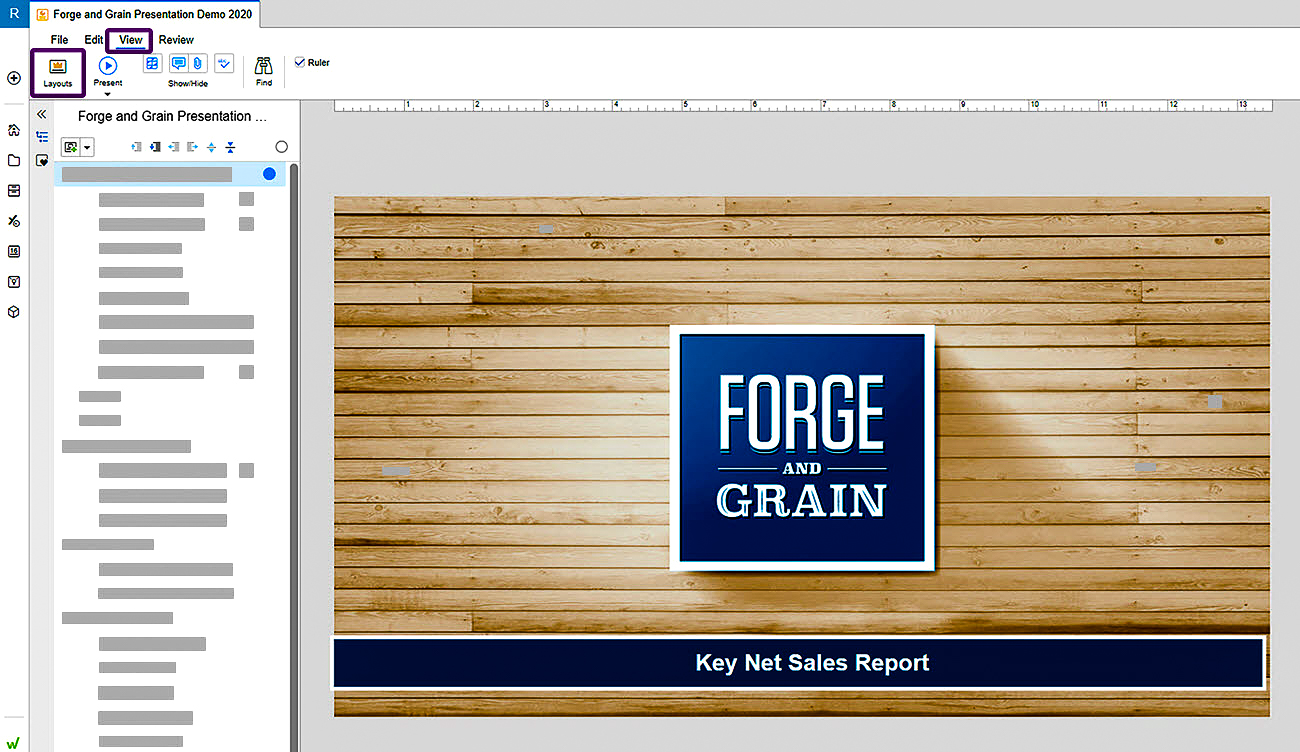Image resolution: width=1300 pixels, height=752 pixels.
Task: Open the dropdown next to the add-slide icon
Action: [x=87, y=146]
